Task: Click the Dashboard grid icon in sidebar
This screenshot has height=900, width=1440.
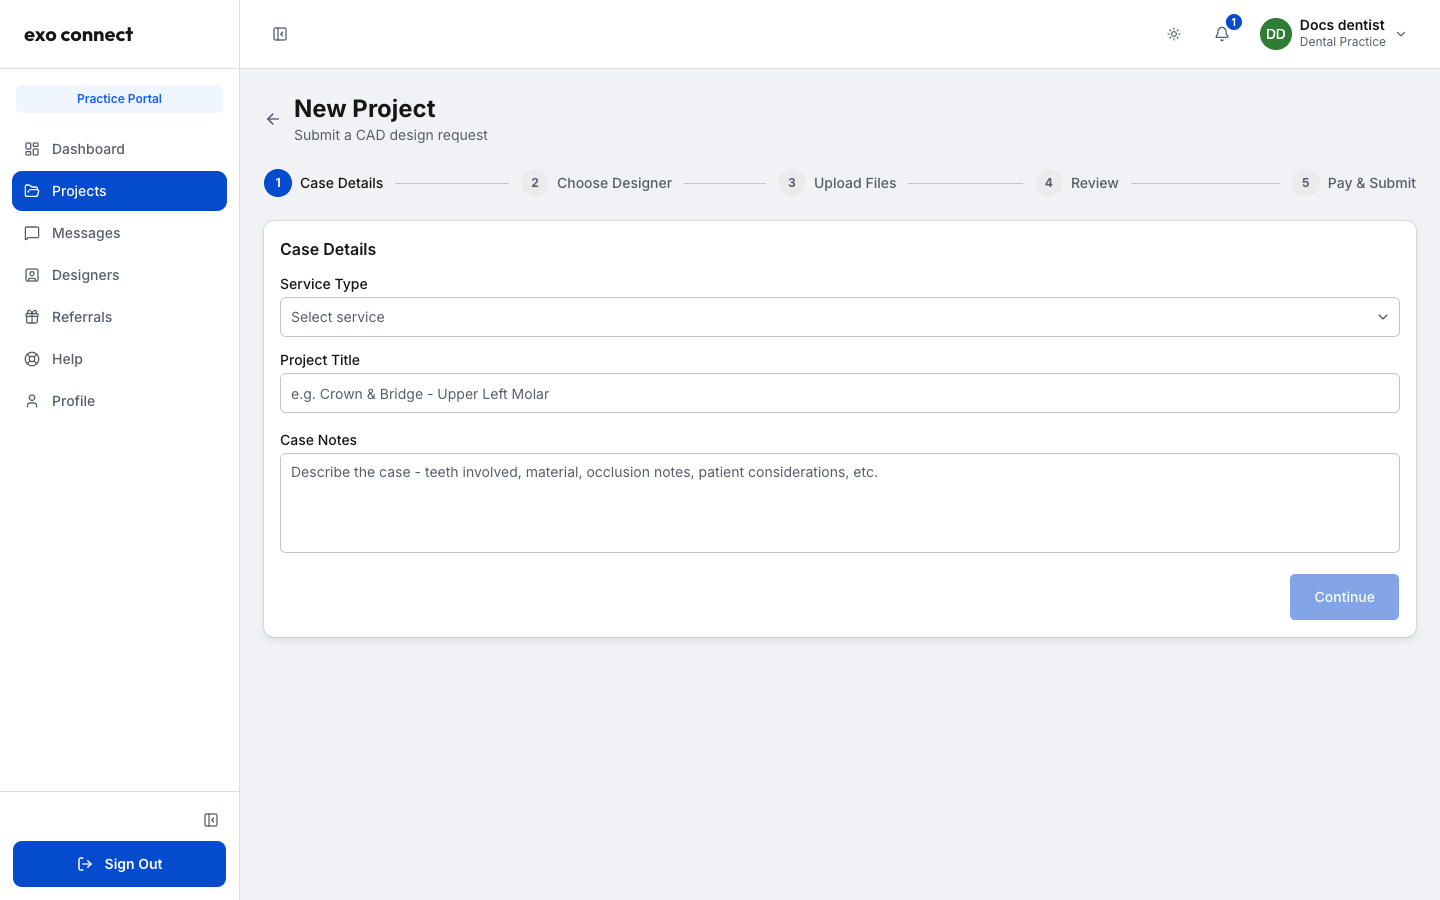Action: 32,149
